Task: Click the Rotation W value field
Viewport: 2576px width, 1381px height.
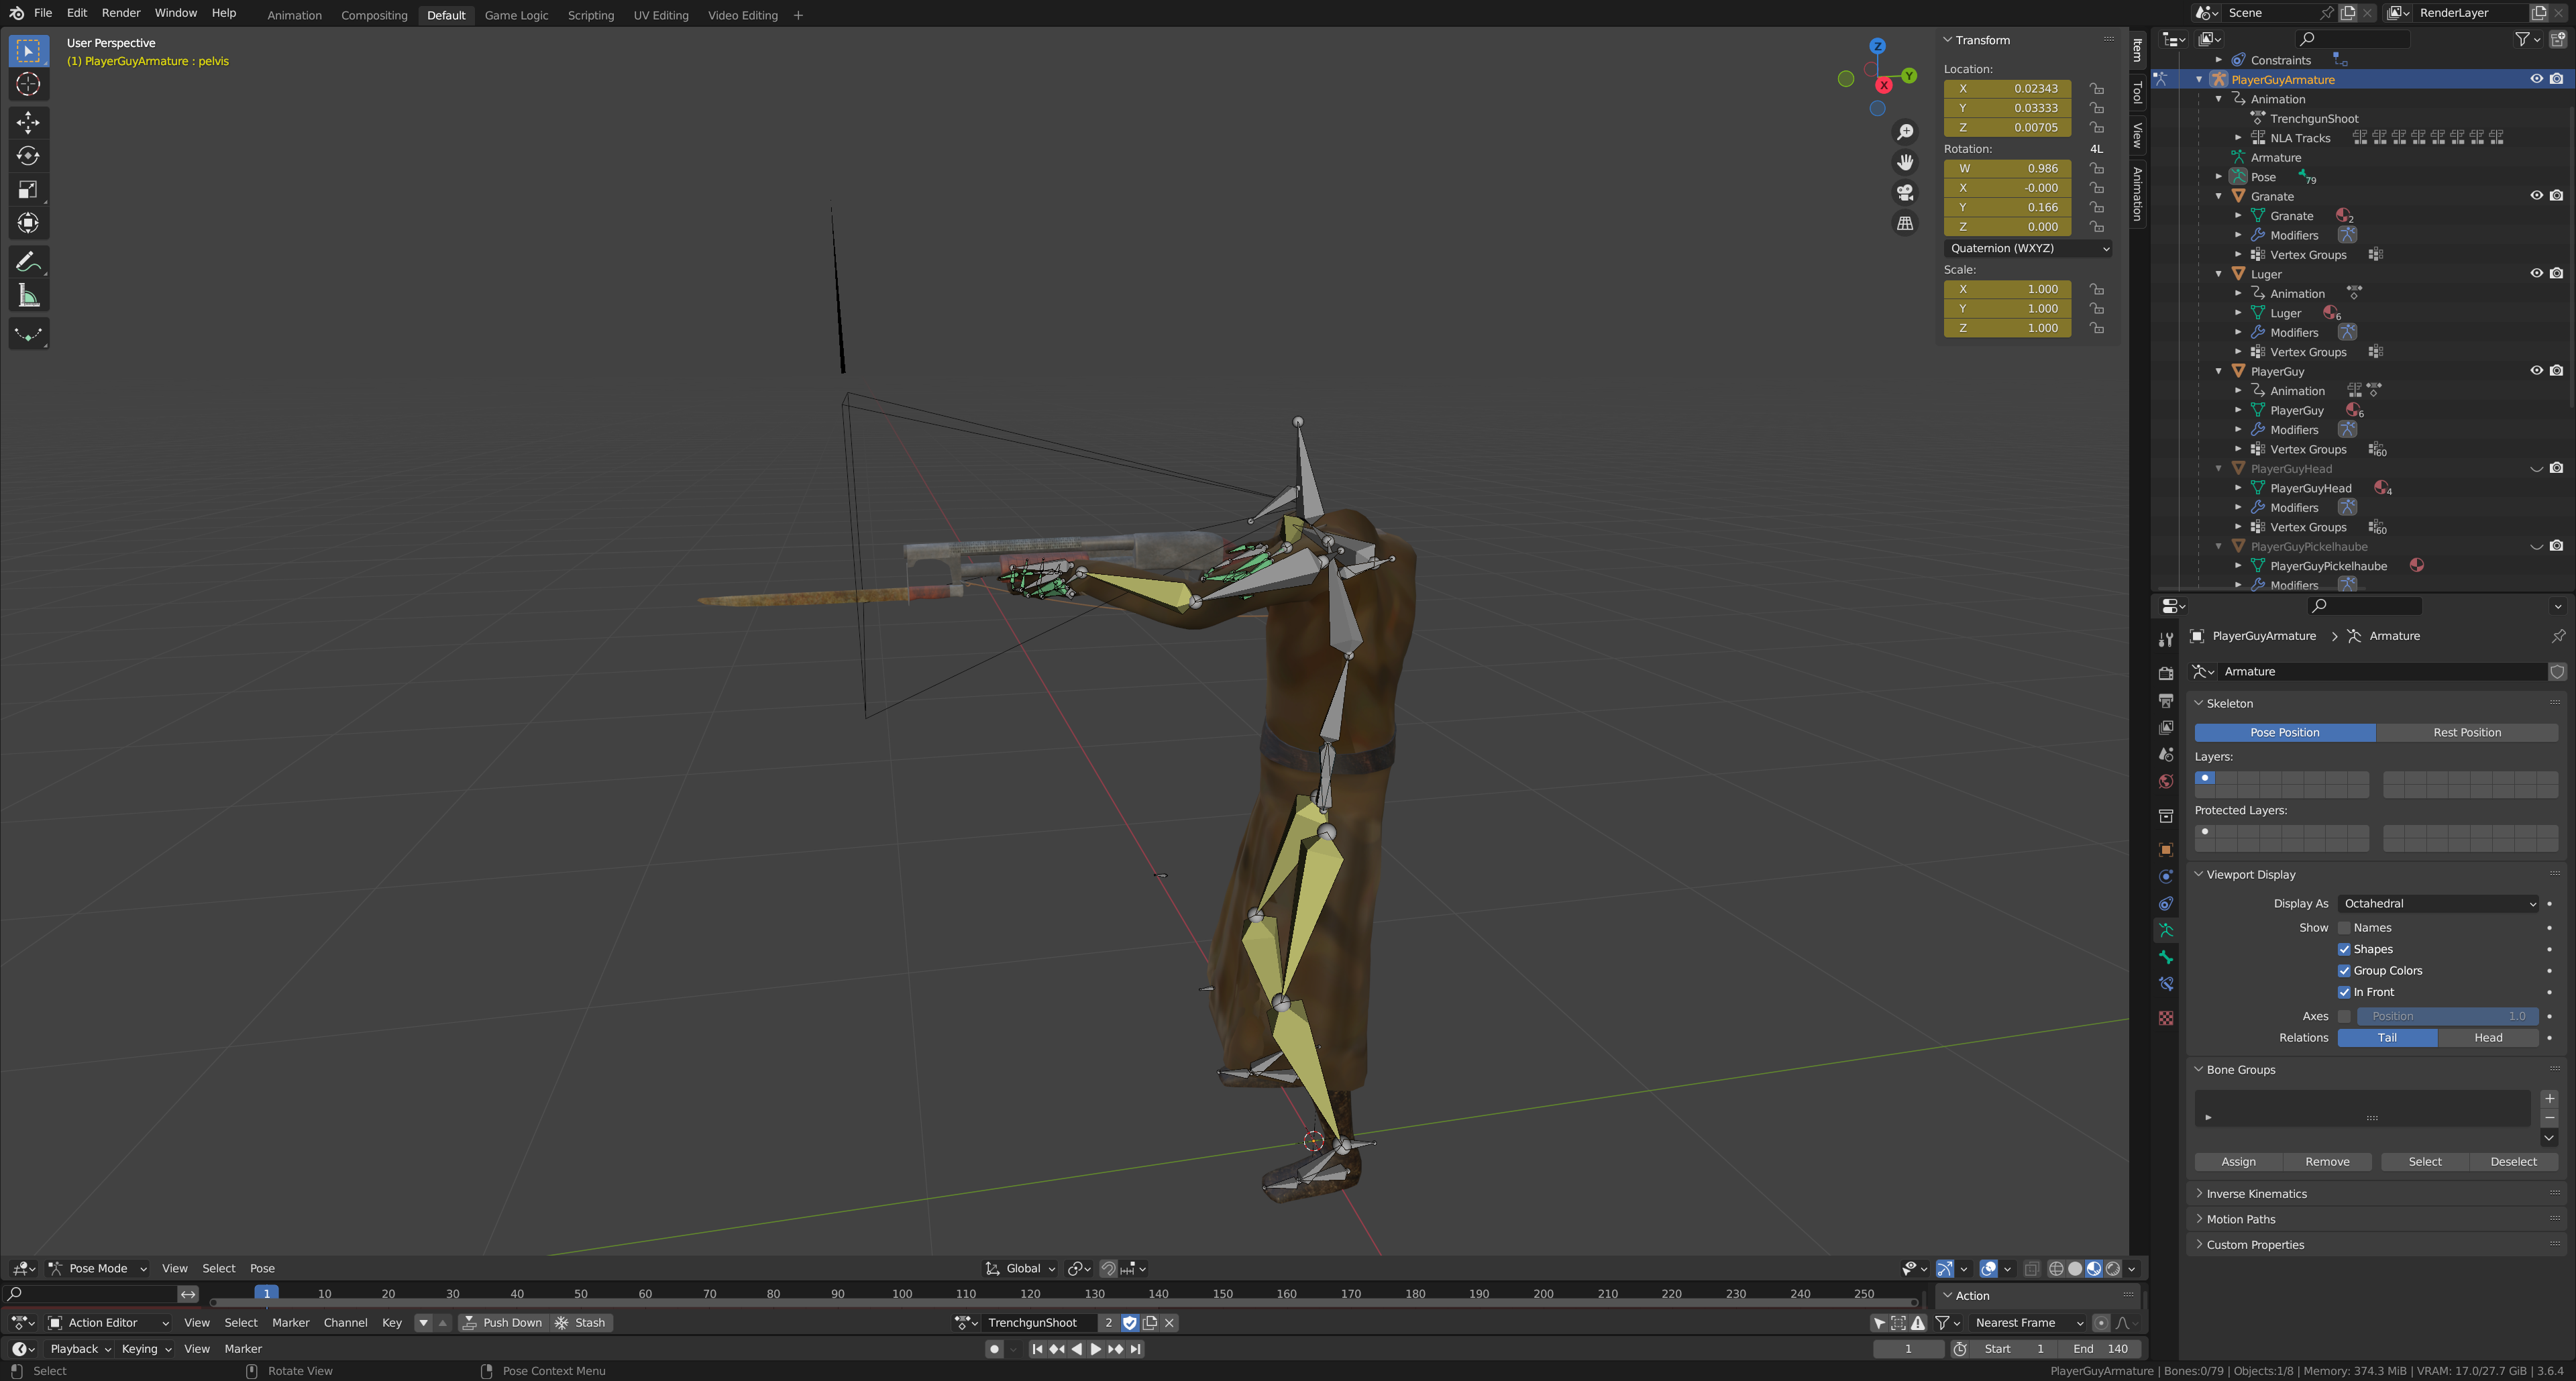Action: tap(2007, 168)
